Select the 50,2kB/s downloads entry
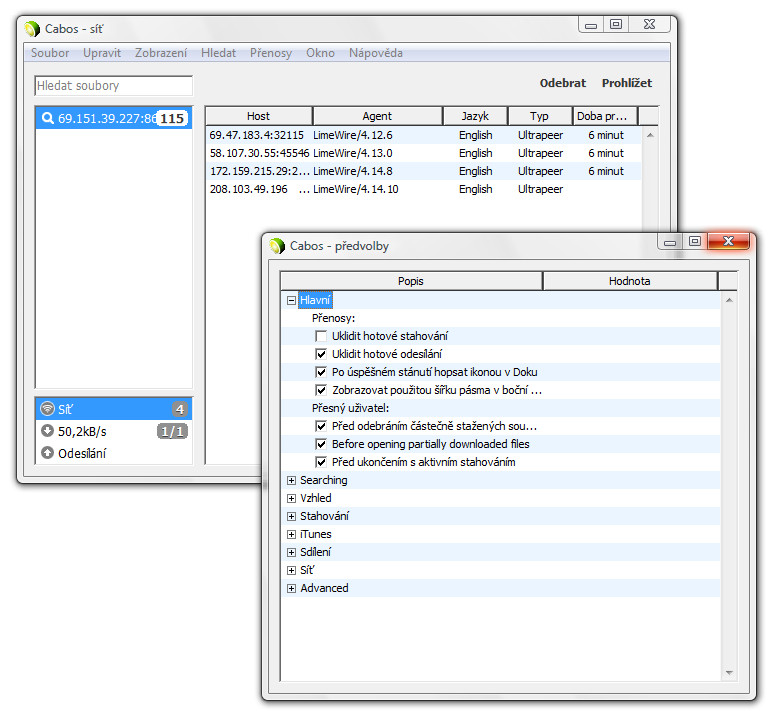Viewport: 773px width, 715px height. coord(113,431)
